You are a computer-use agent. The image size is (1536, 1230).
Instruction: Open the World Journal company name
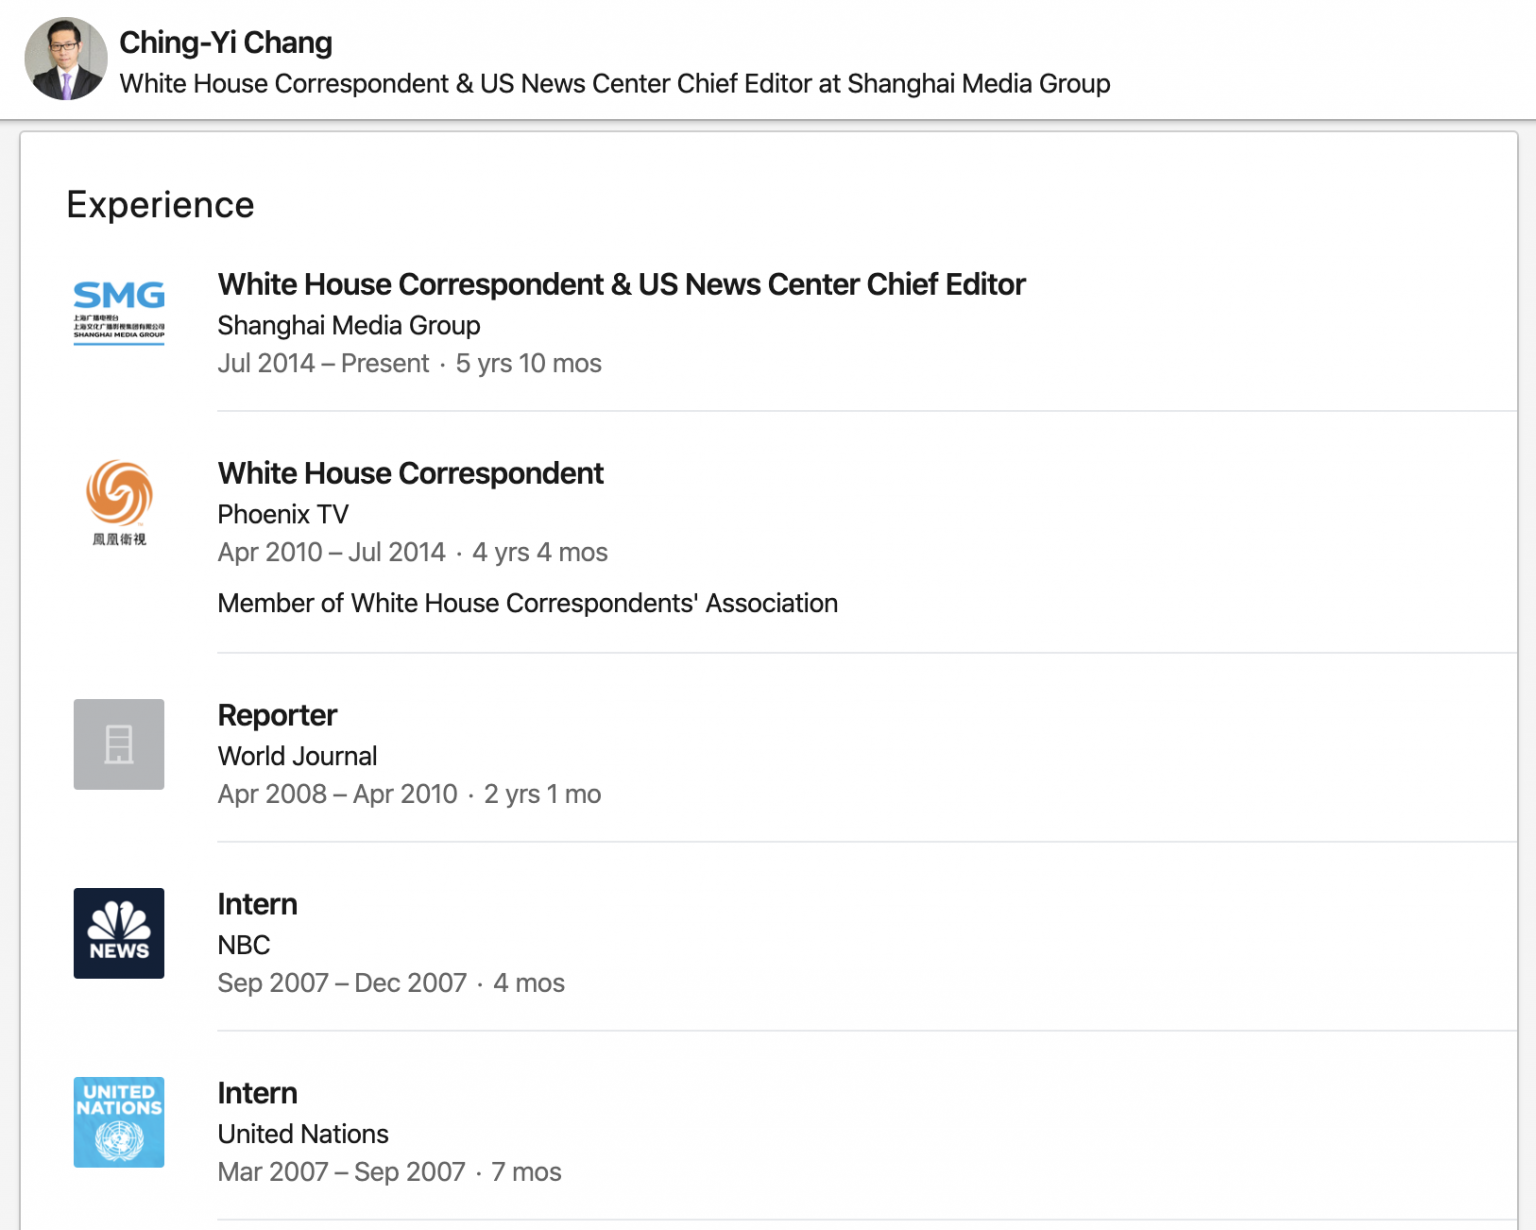coord(297,757)
